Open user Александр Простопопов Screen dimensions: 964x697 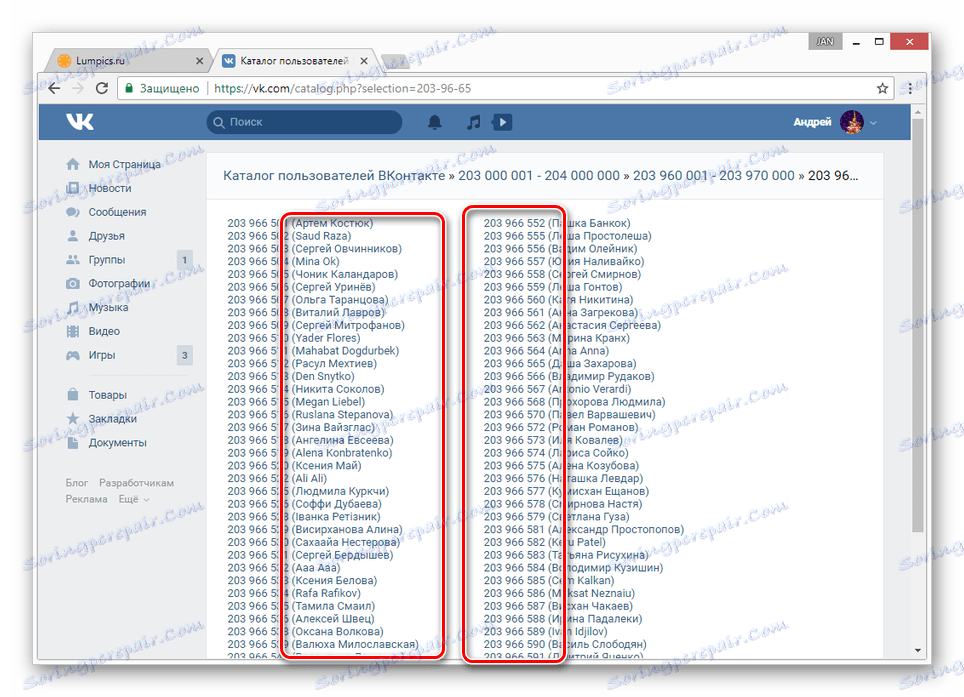point(583,529)
